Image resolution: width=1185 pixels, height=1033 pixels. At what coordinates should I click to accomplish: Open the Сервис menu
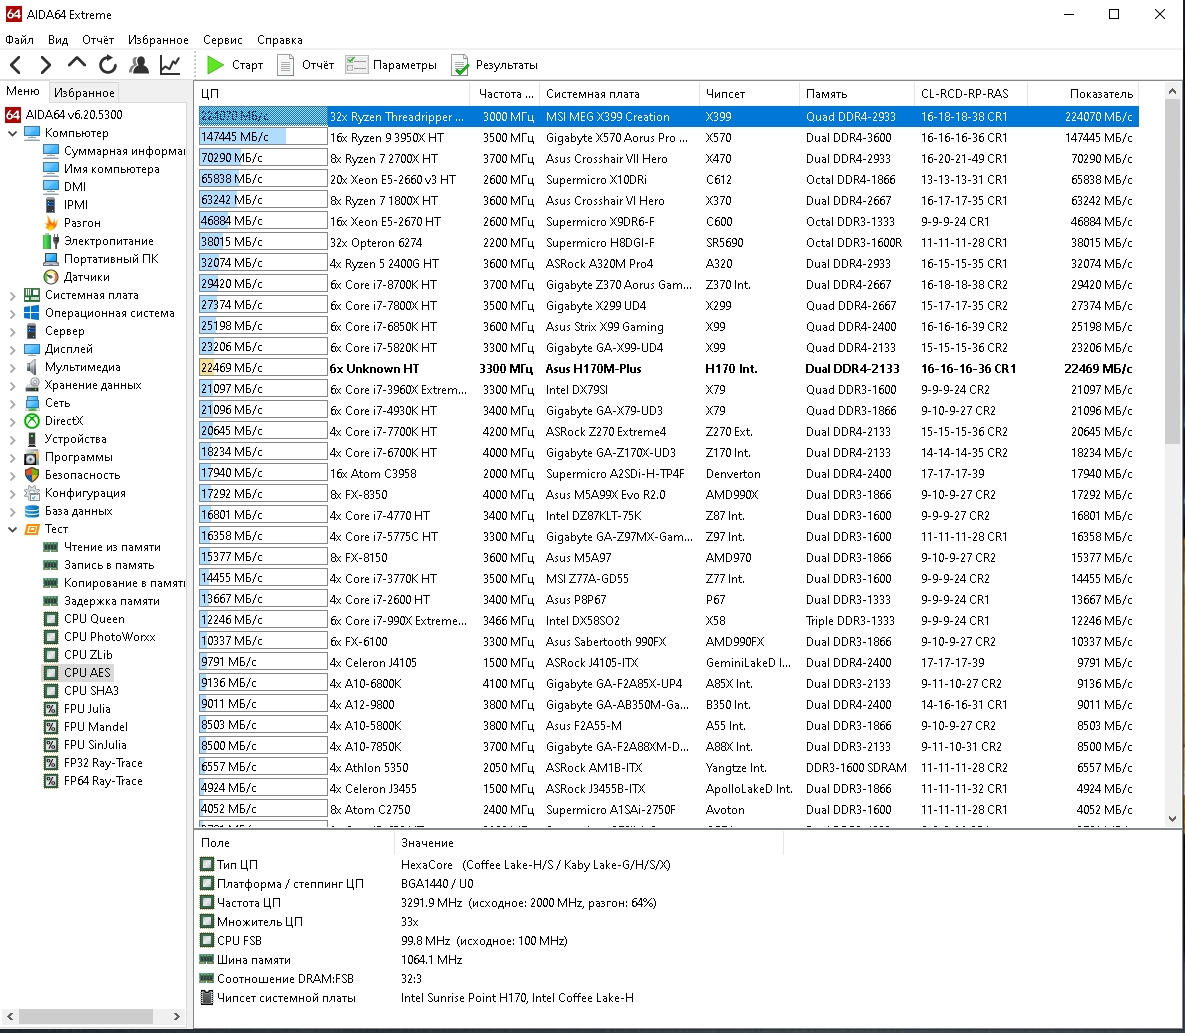[222, 40]
